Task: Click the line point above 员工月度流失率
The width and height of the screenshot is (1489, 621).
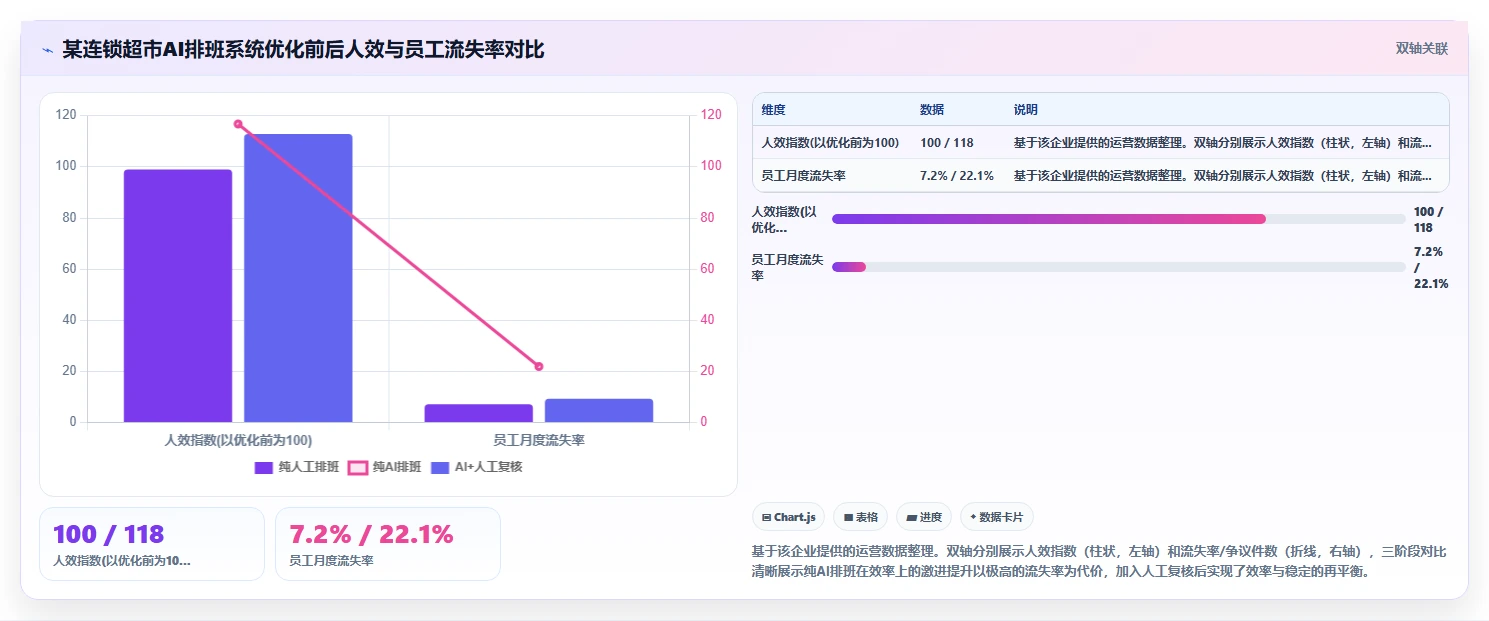Action: (x=539, y=367)
